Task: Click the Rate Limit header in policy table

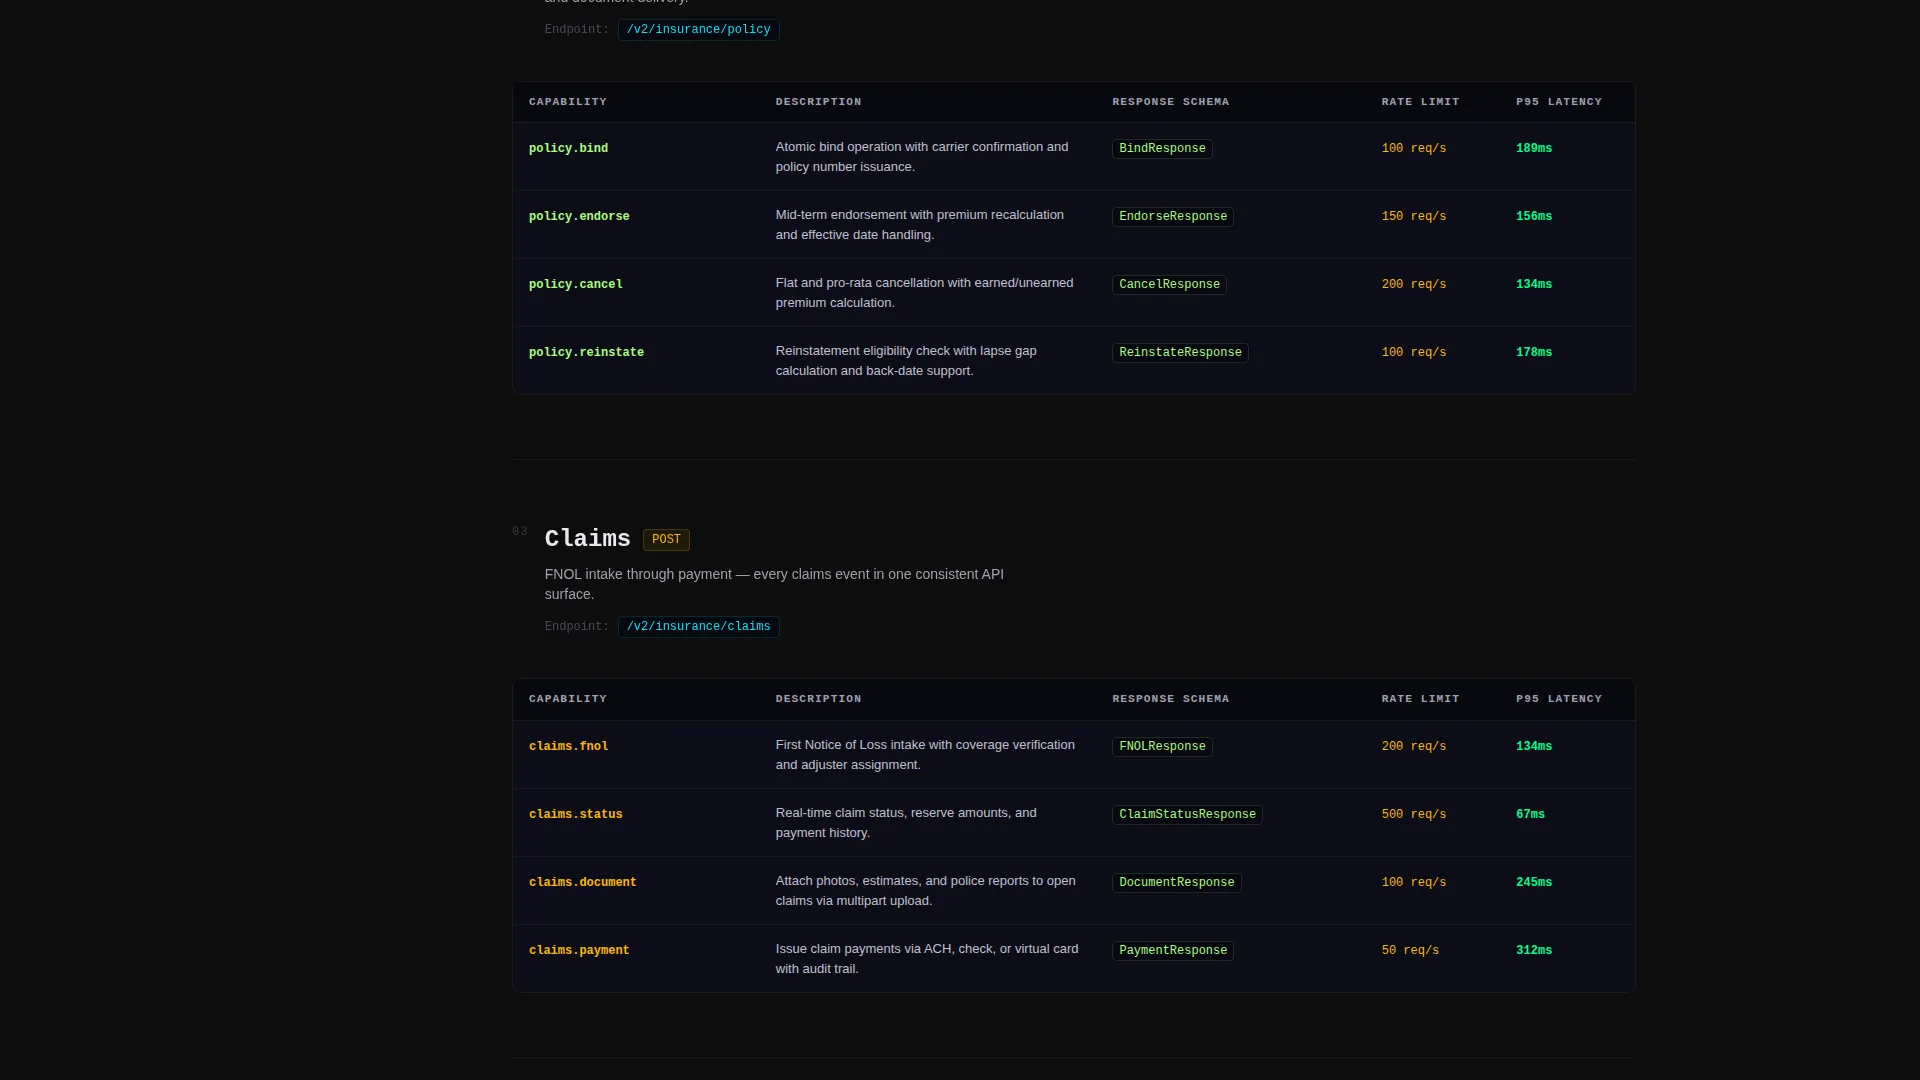Action: point(1421,102)
